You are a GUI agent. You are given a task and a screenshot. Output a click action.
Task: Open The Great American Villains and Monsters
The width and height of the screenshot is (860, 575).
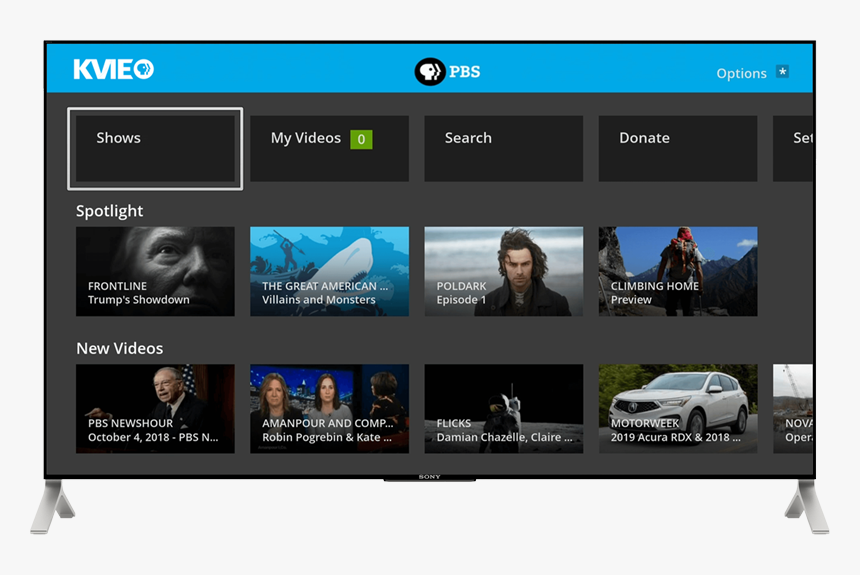[330, 272]
